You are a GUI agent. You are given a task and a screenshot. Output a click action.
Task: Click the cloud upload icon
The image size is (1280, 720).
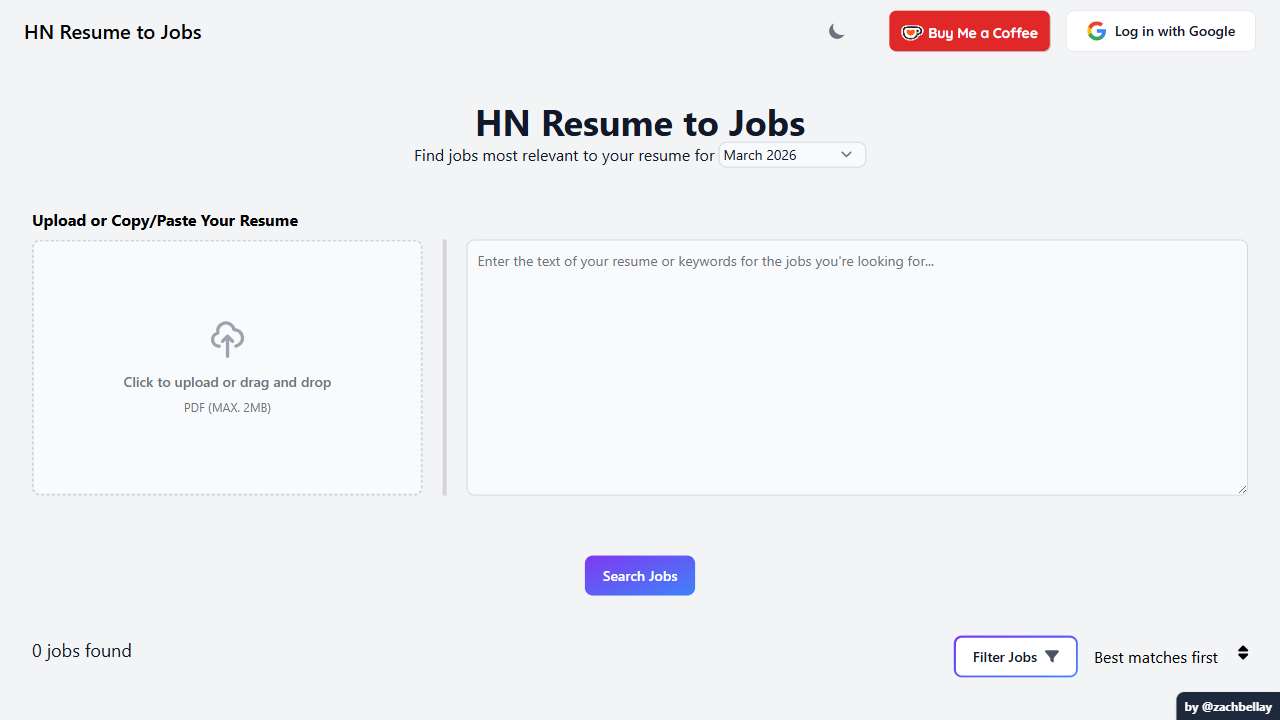coord(227,338)
